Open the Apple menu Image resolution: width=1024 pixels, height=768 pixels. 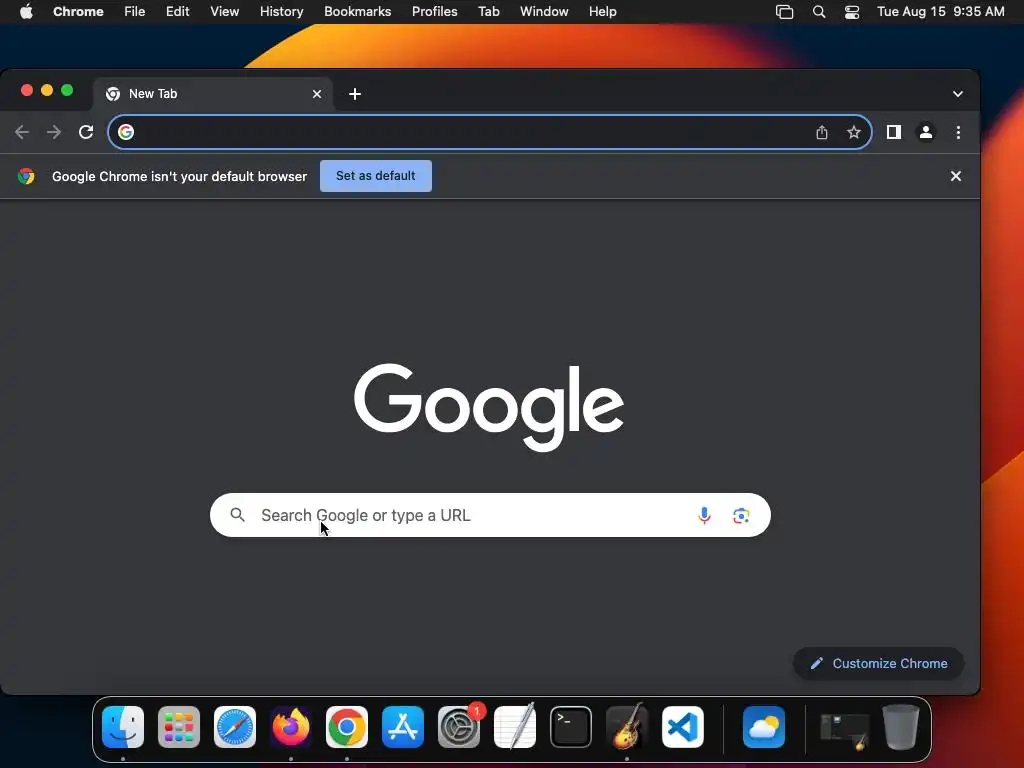click(x=26, y=12)
